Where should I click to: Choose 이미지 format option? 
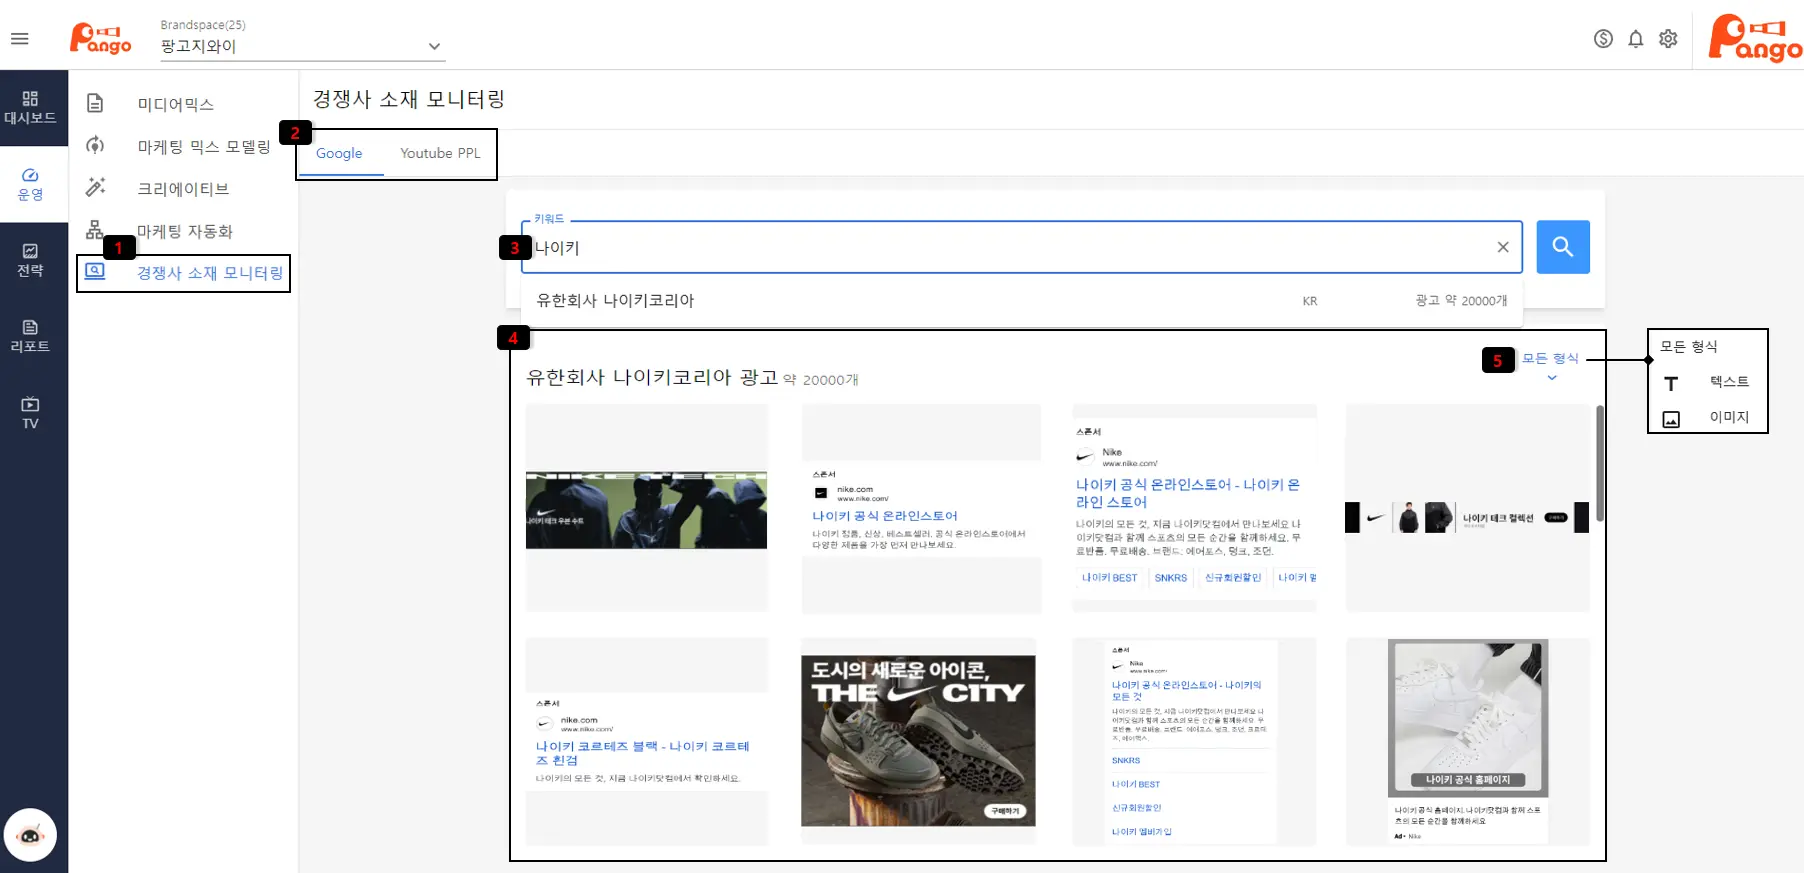1728,418
